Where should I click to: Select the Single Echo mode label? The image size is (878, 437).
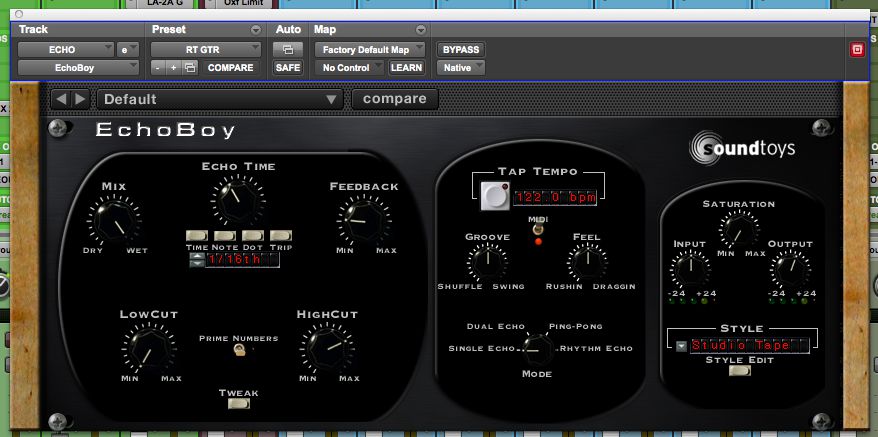pos(482,348)
